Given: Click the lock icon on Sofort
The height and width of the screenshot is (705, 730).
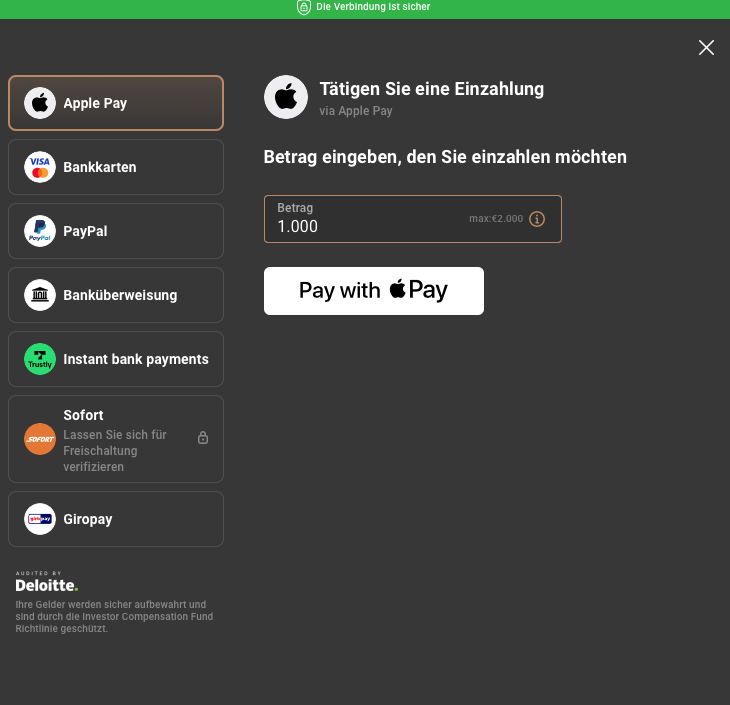Looking at the screenshot, I should (203, 438).
